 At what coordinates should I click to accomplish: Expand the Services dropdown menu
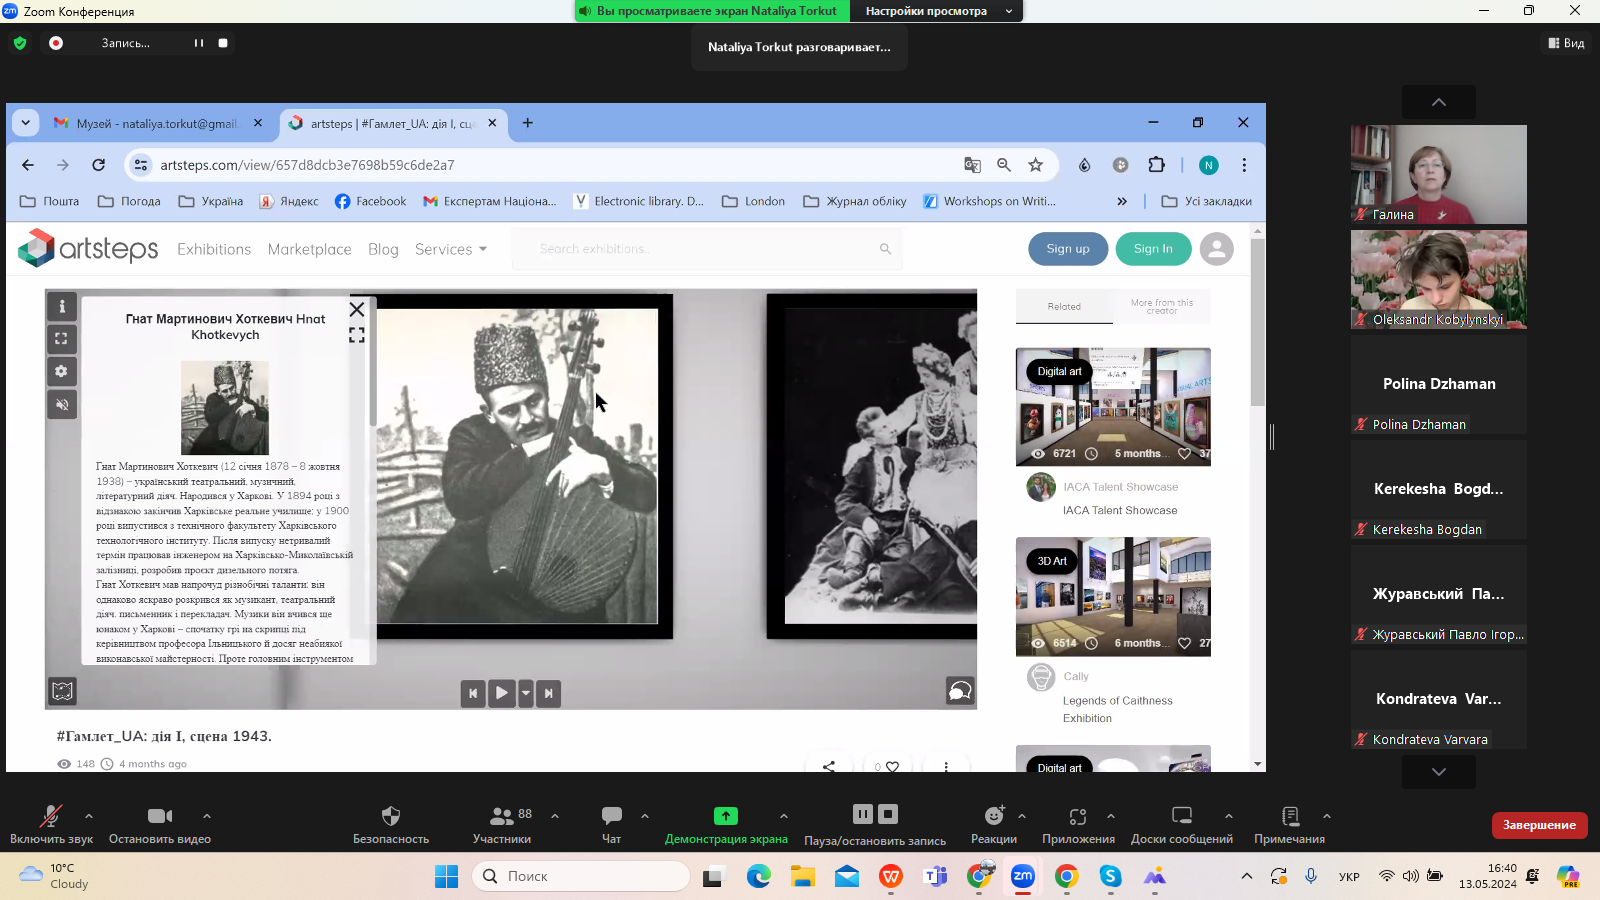point(451,249)
